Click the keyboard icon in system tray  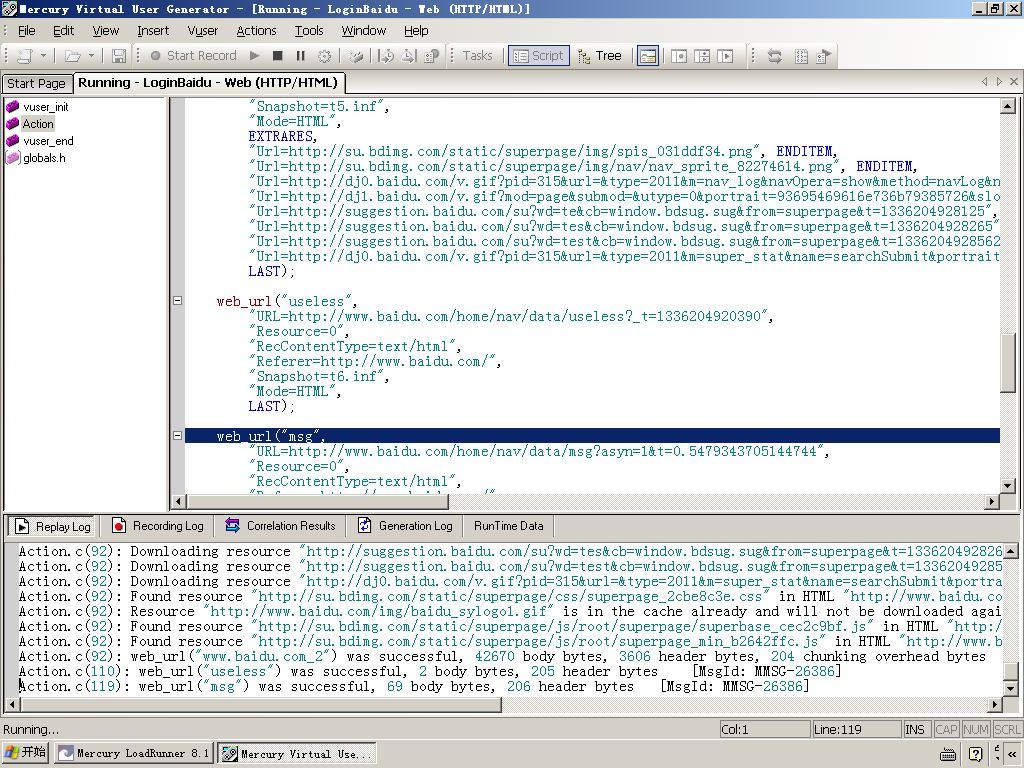(948, 754)
